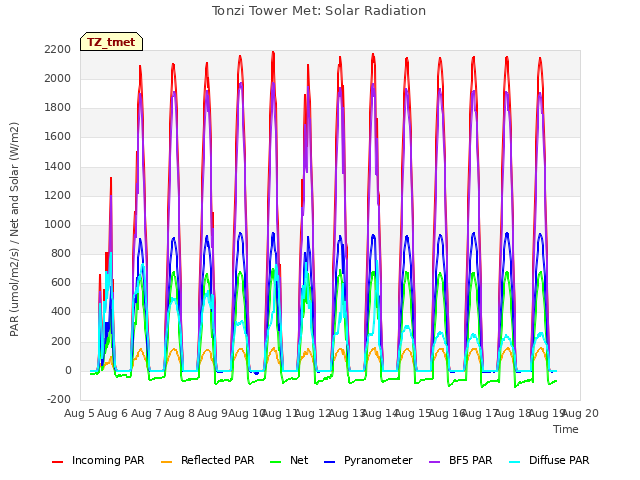Click the green Net legend swatch

point(276,462)
